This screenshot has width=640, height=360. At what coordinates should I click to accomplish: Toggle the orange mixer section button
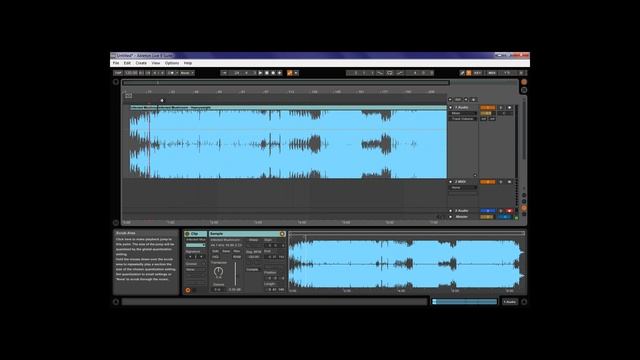point(524,208)
